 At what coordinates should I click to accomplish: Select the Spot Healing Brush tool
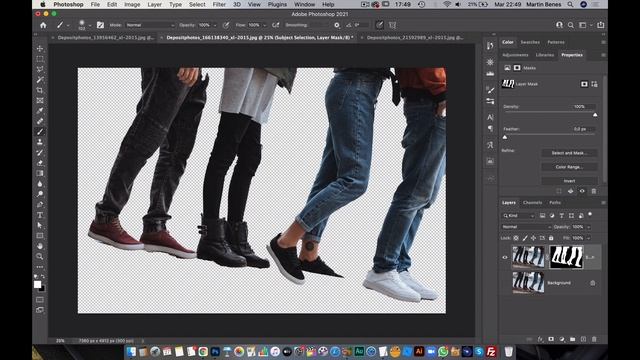pos(40,121)
